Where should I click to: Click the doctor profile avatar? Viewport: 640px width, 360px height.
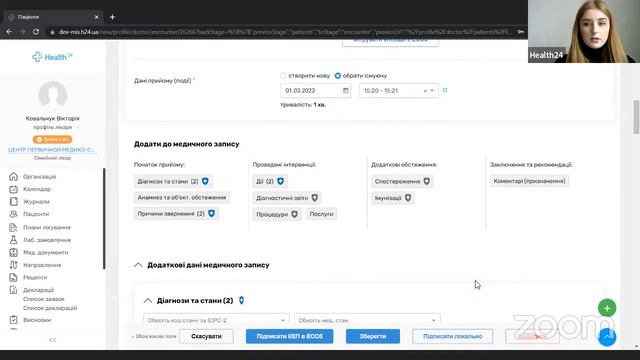[53, 95]
